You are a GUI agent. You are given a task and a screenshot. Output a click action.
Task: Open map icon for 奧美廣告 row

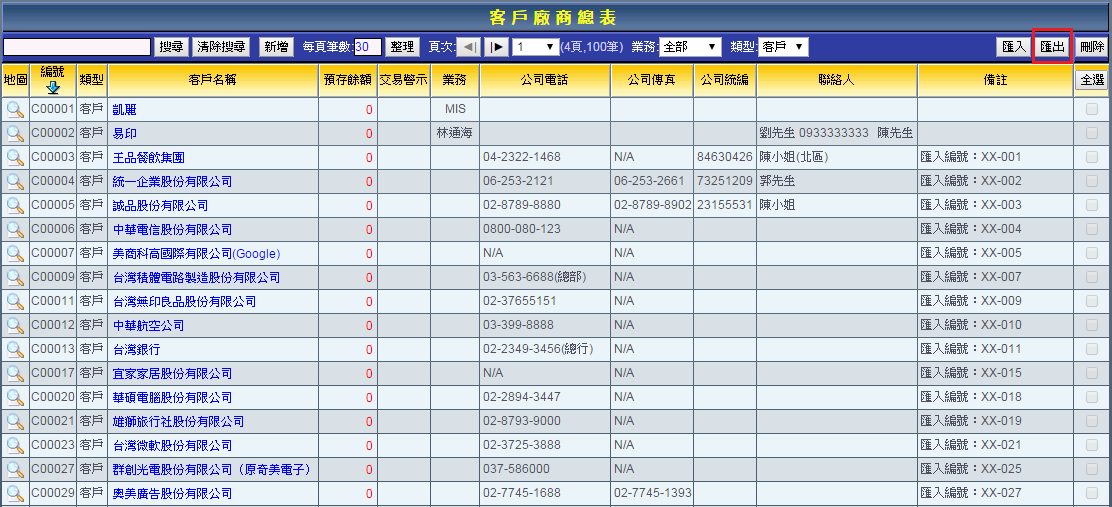[x=15, y=493]
